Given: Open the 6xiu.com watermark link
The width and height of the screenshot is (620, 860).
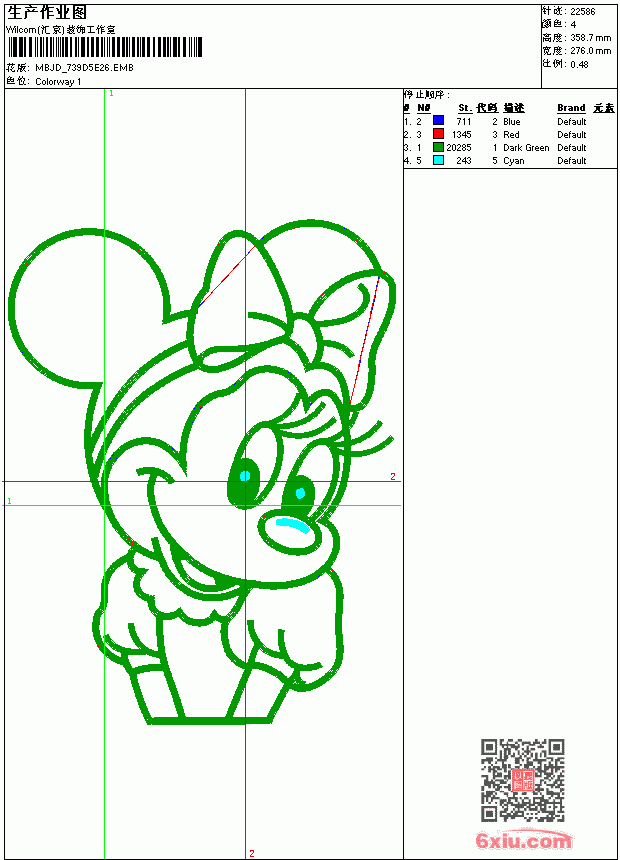Looking at the screenshot, I should (x=523, y=840).
